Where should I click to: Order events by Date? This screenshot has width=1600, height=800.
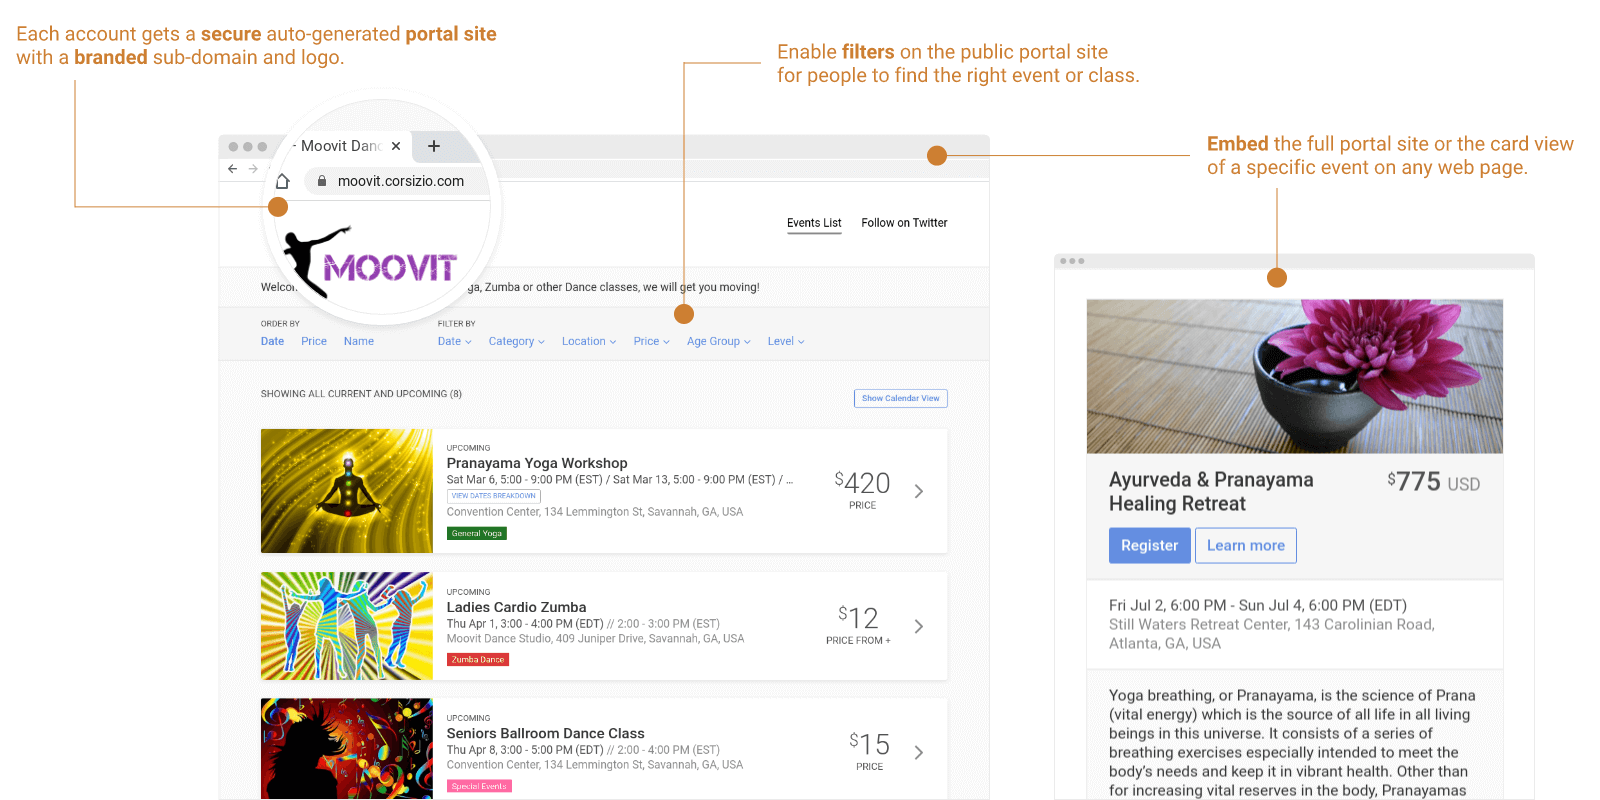coord(272,341)
